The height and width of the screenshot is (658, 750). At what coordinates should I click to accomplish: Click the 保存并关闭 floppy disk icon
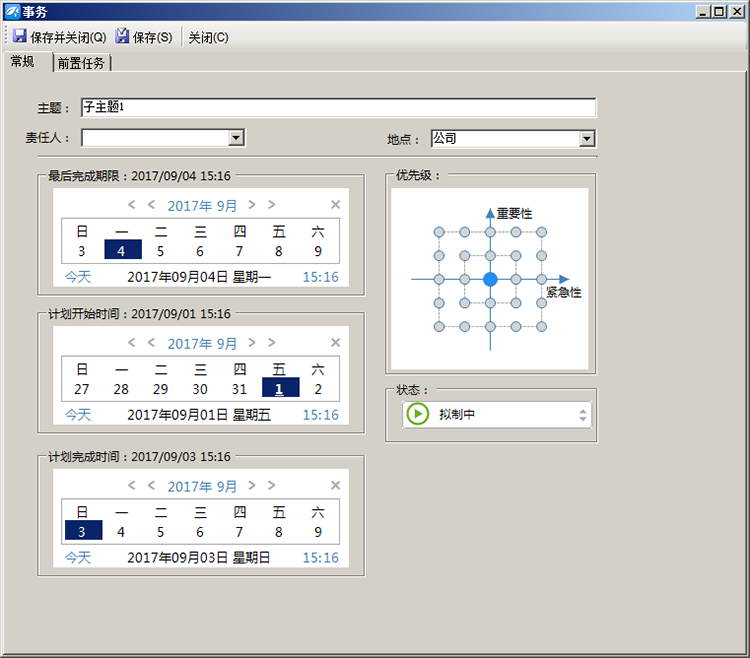[19, 37]
